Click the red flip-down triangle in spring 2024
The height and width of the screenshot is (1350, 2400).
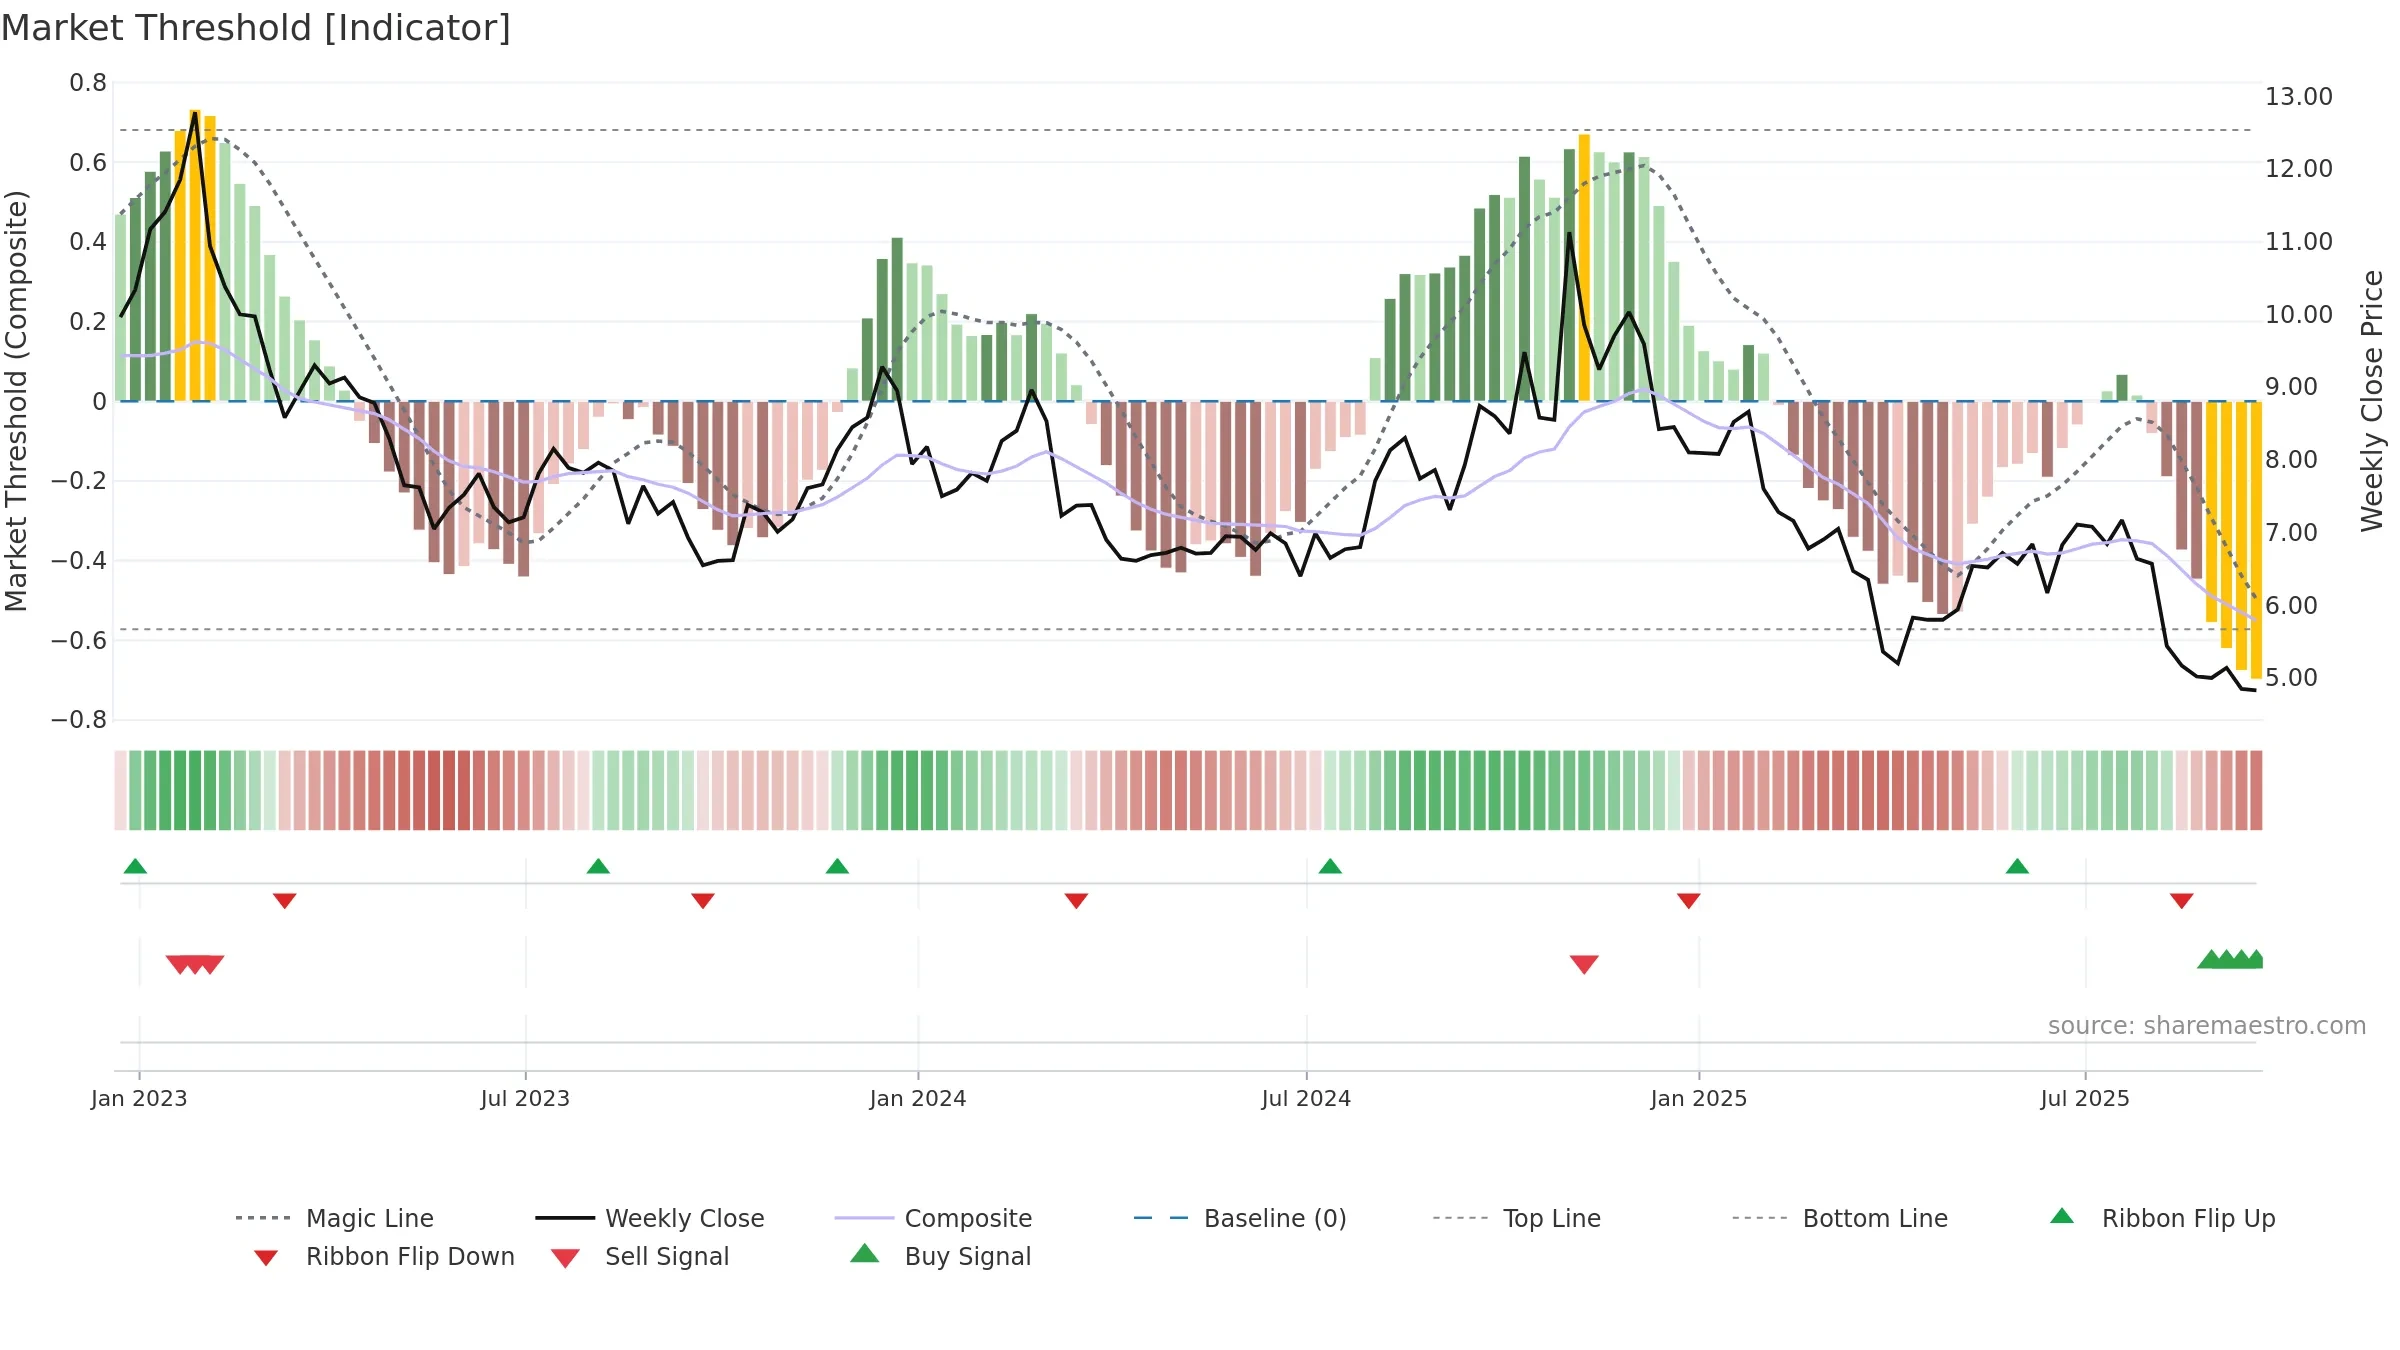(1076, 901)
